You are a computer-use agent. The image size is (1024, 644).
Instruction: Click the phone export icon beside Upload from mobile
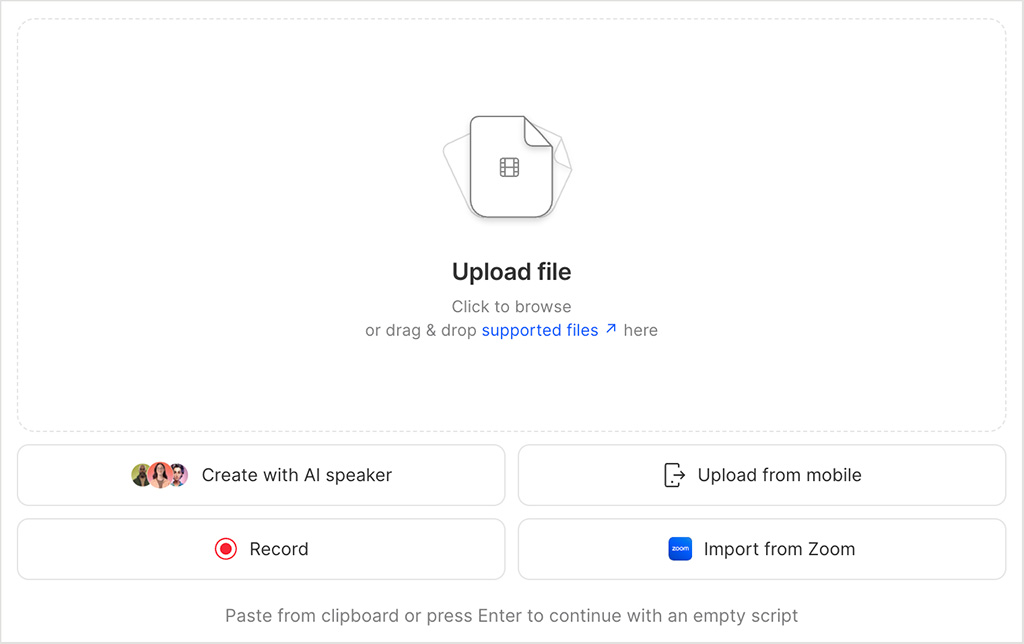pos(674,475)
